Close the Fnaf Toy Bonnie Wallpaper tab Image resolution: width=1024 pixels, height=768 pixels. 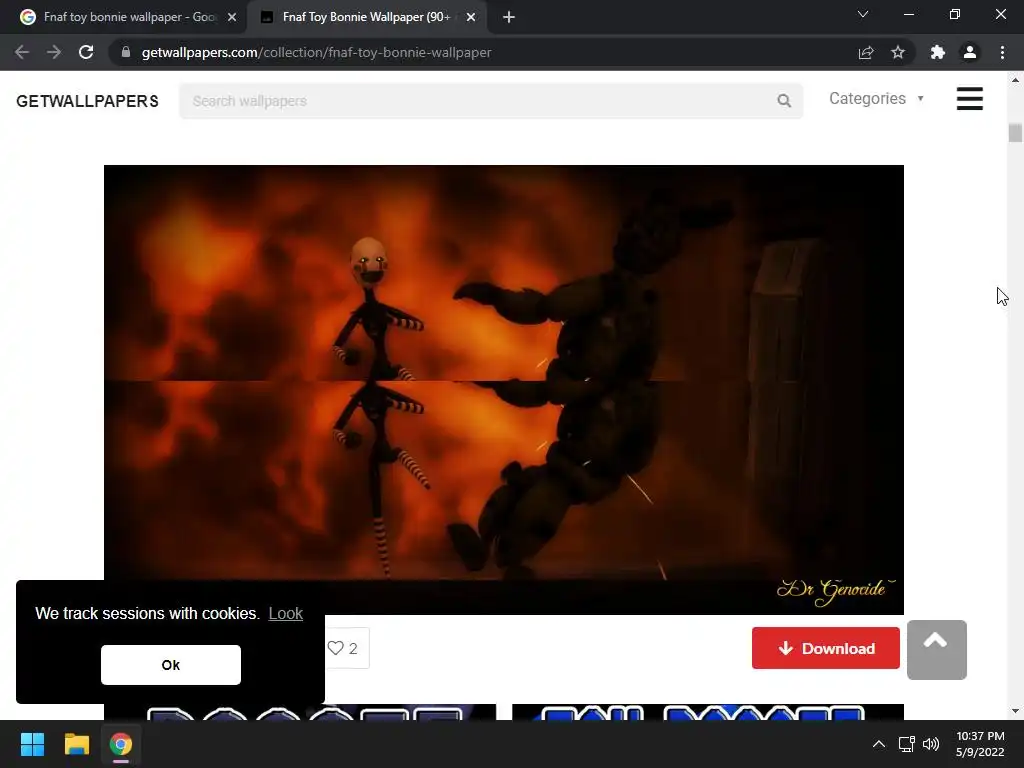[x=471, y=17]
